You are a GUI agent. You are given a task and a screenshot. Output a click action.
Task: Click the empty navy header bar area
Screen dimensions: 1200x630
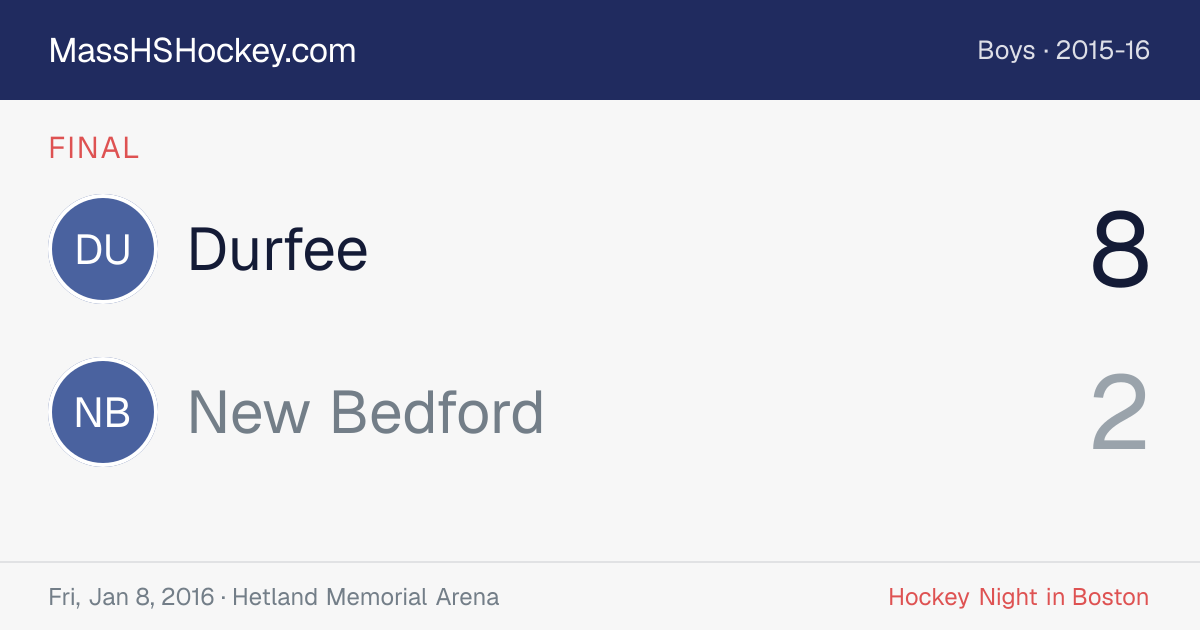[660, 50]
